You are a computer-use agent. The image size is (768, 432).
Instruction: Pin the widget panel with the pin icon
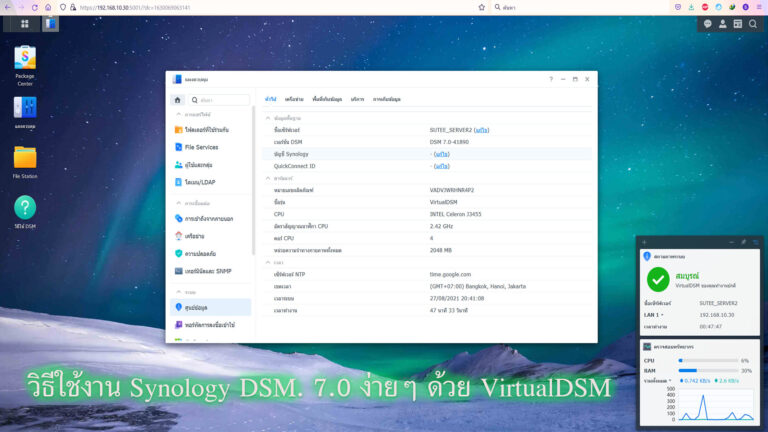(x=743, y=242)
